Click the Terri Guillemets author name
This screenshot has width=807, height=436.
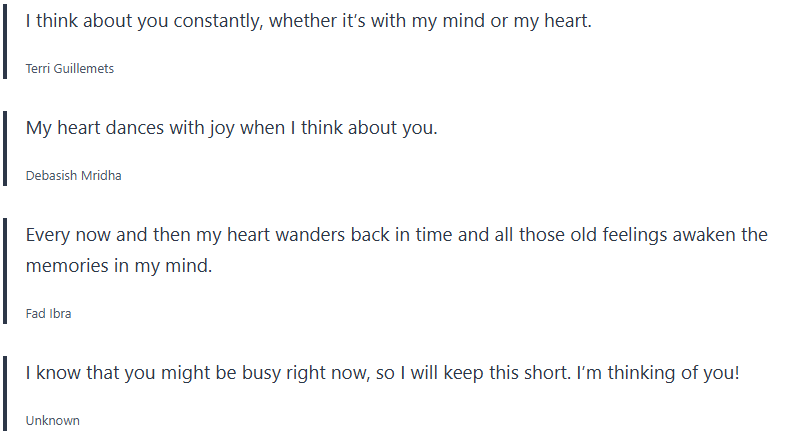point(70,69)
